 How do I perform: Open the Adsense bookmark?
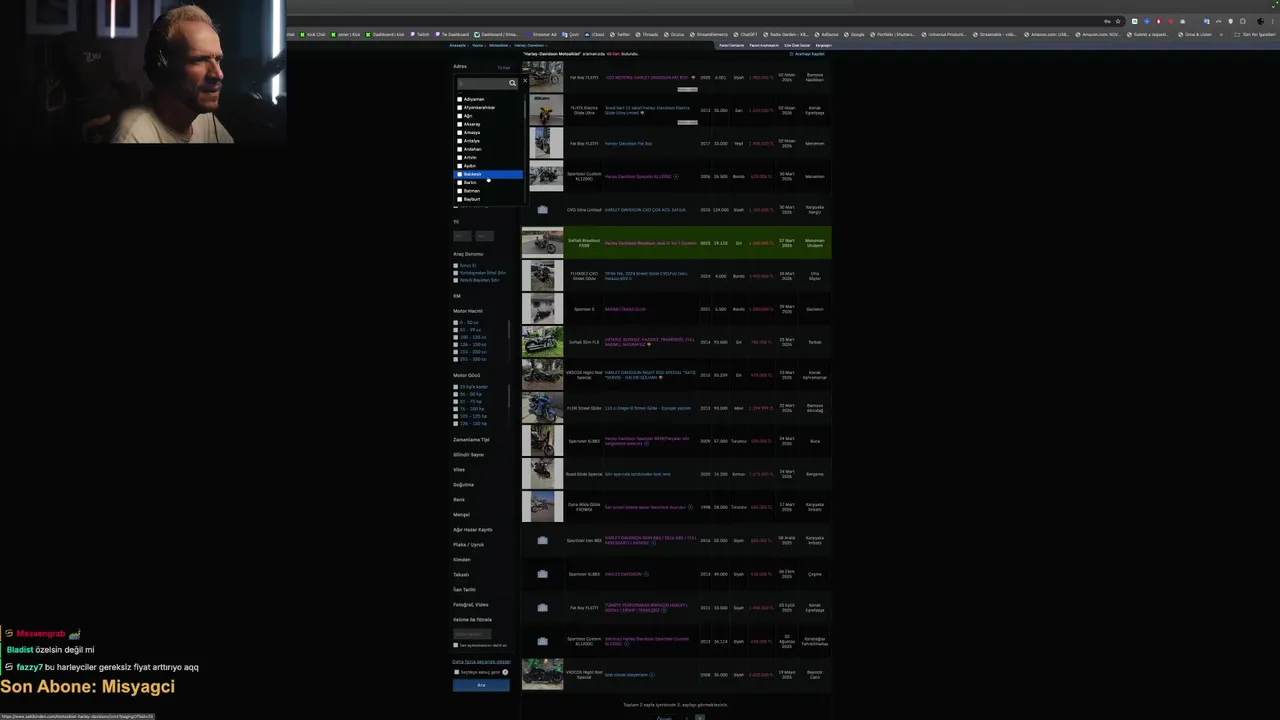pos(827,34)
